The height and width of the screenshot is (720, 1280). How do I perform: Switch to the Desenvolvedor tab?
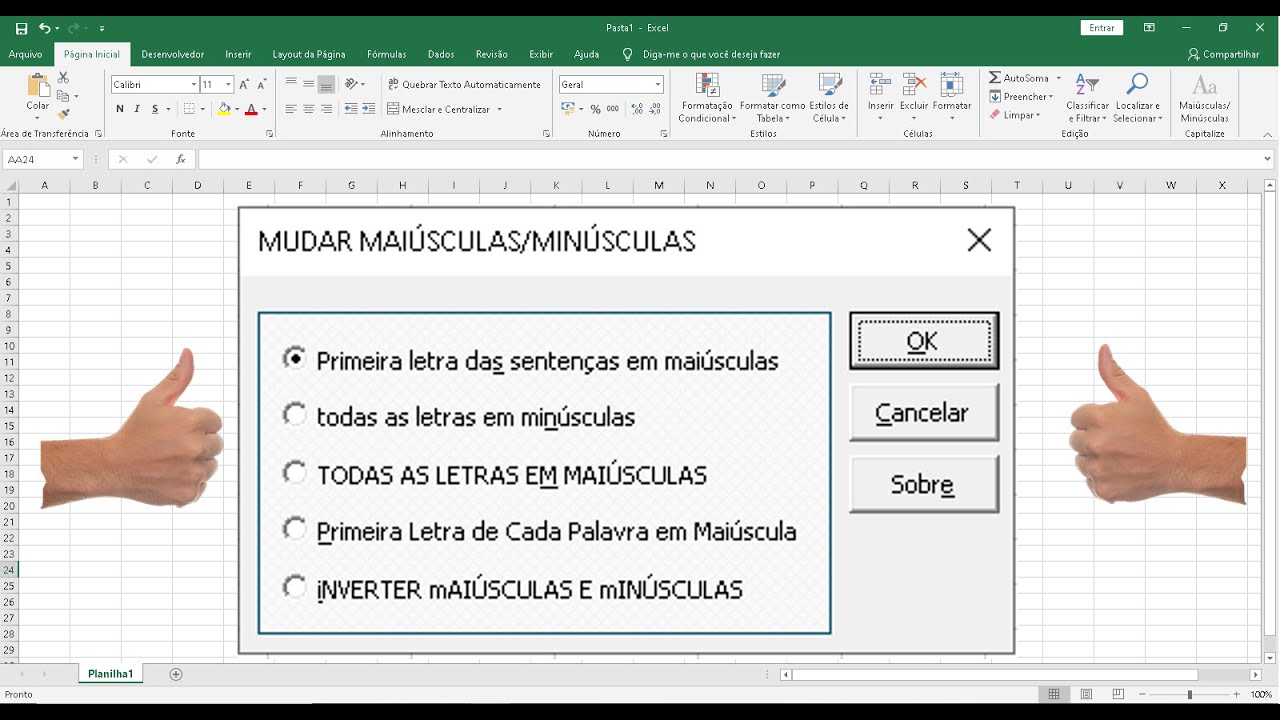pyautogui.click(x=172, y=54)
